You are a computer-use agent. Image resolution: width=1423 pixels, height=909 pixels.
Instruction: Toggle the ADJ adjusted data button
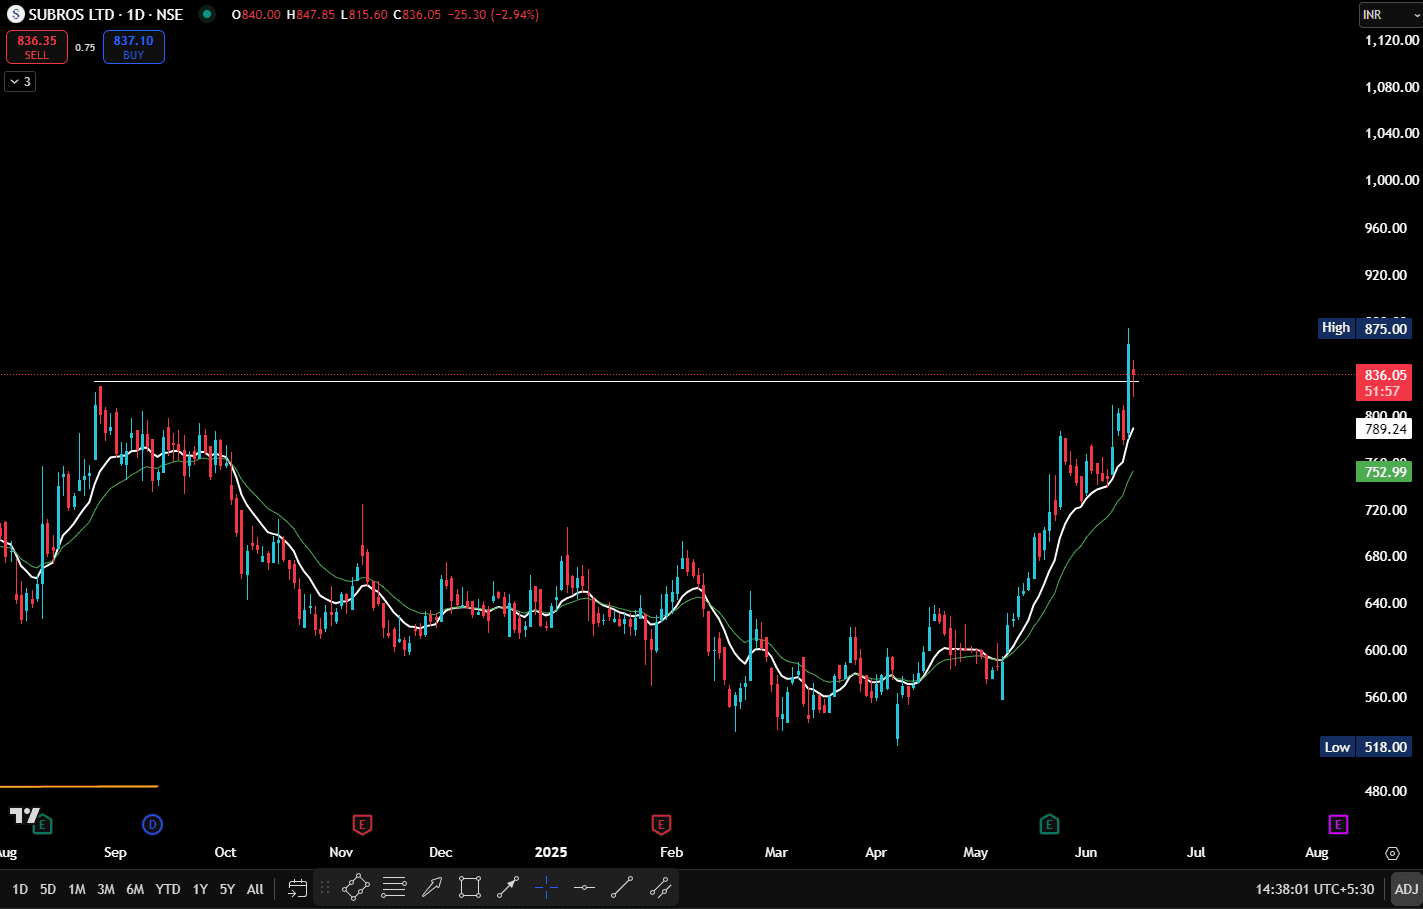[x=1406, y=889]
